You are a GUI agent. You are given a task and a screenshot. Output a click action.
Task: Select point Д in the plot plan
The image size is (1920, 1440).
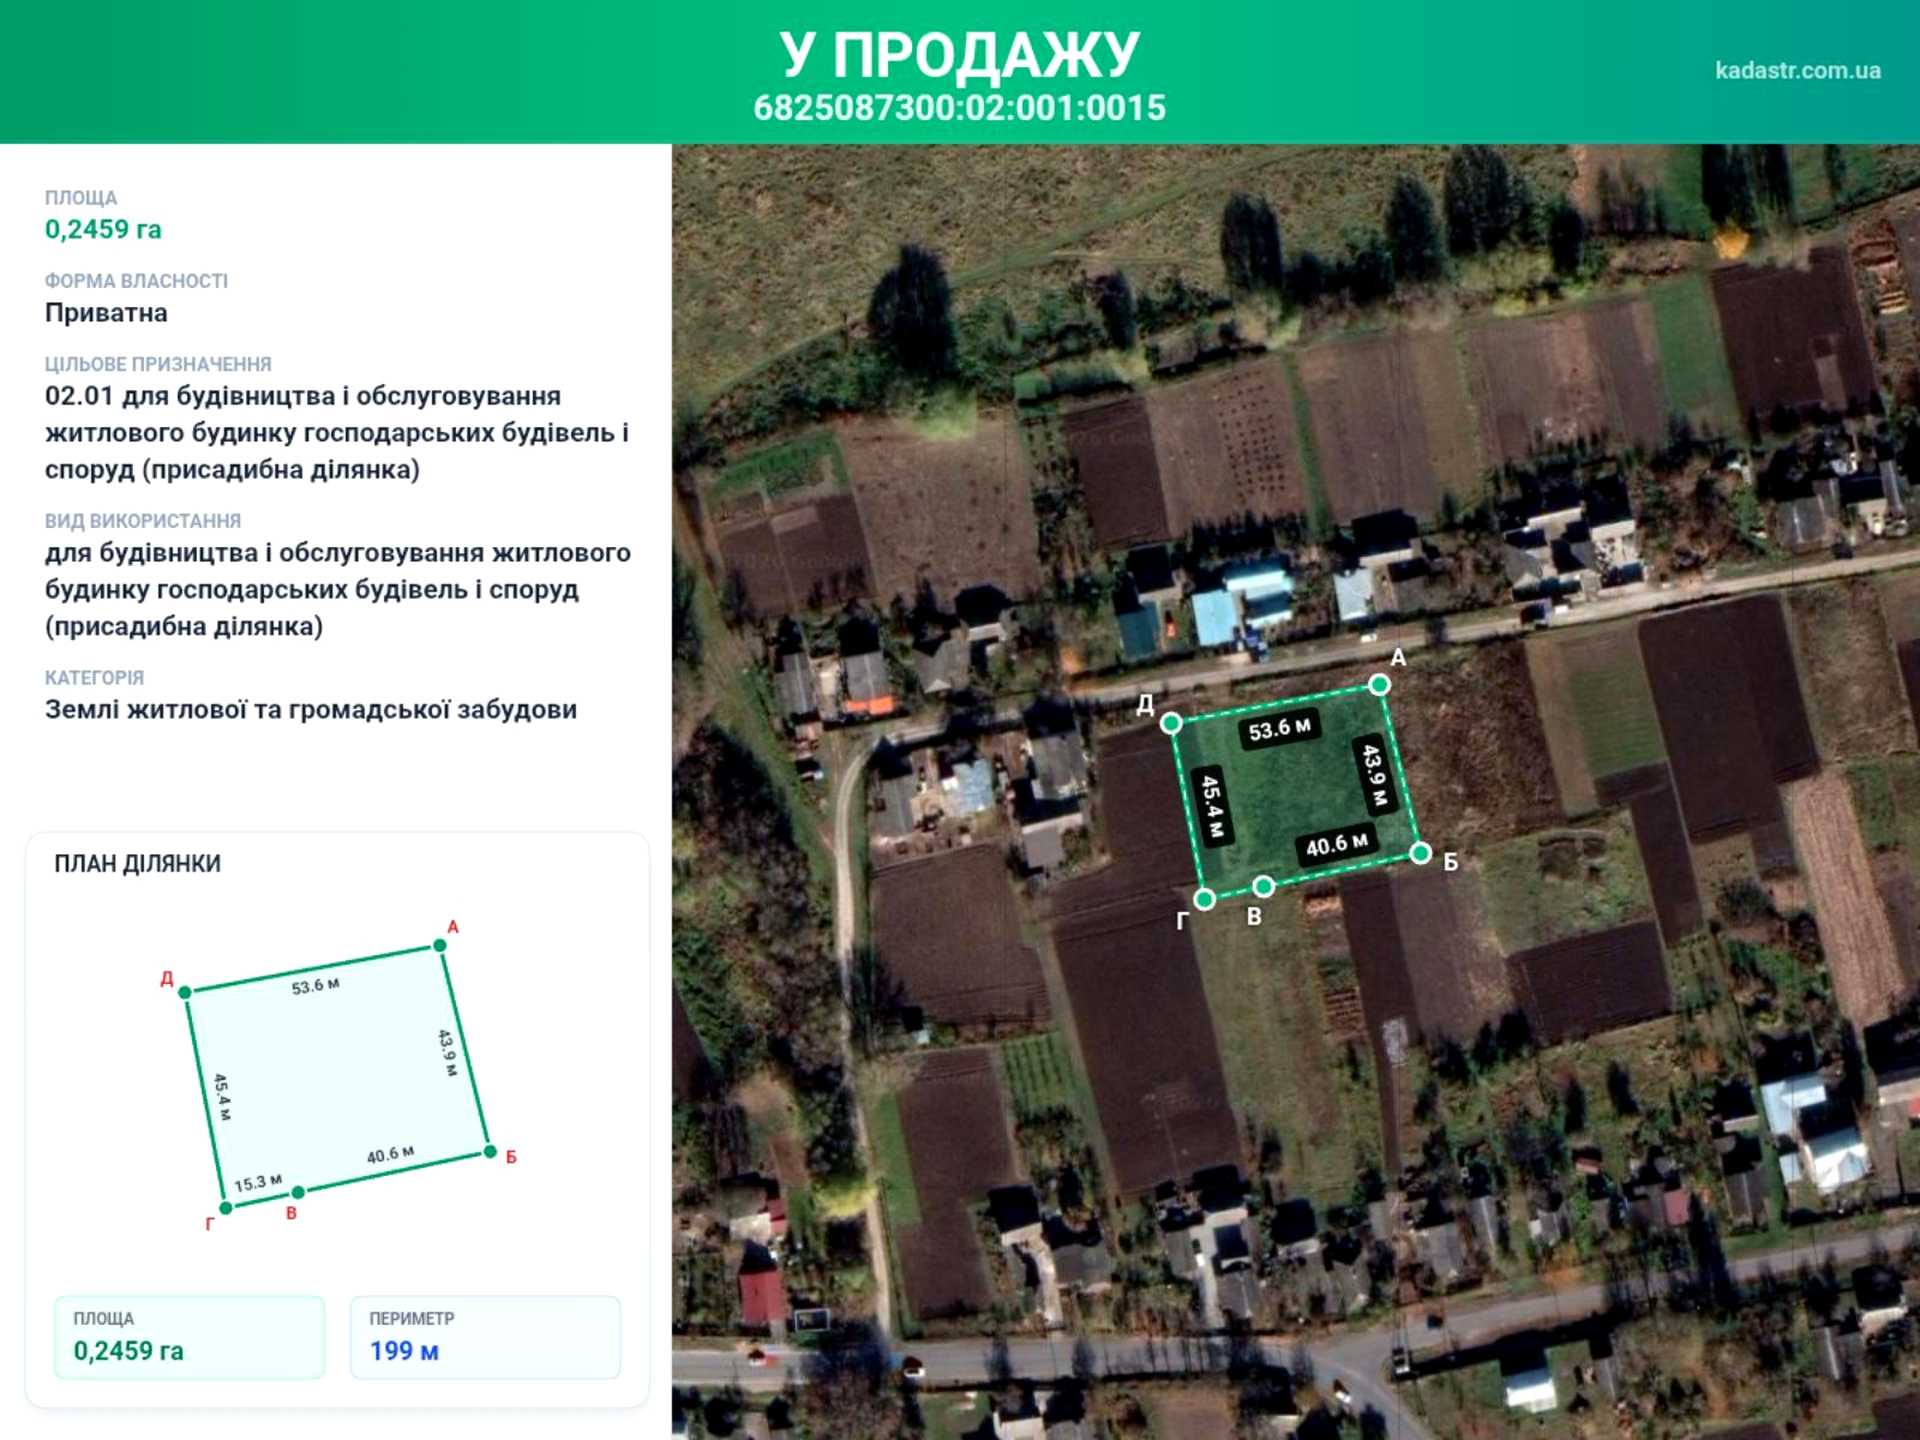[185, 992]
